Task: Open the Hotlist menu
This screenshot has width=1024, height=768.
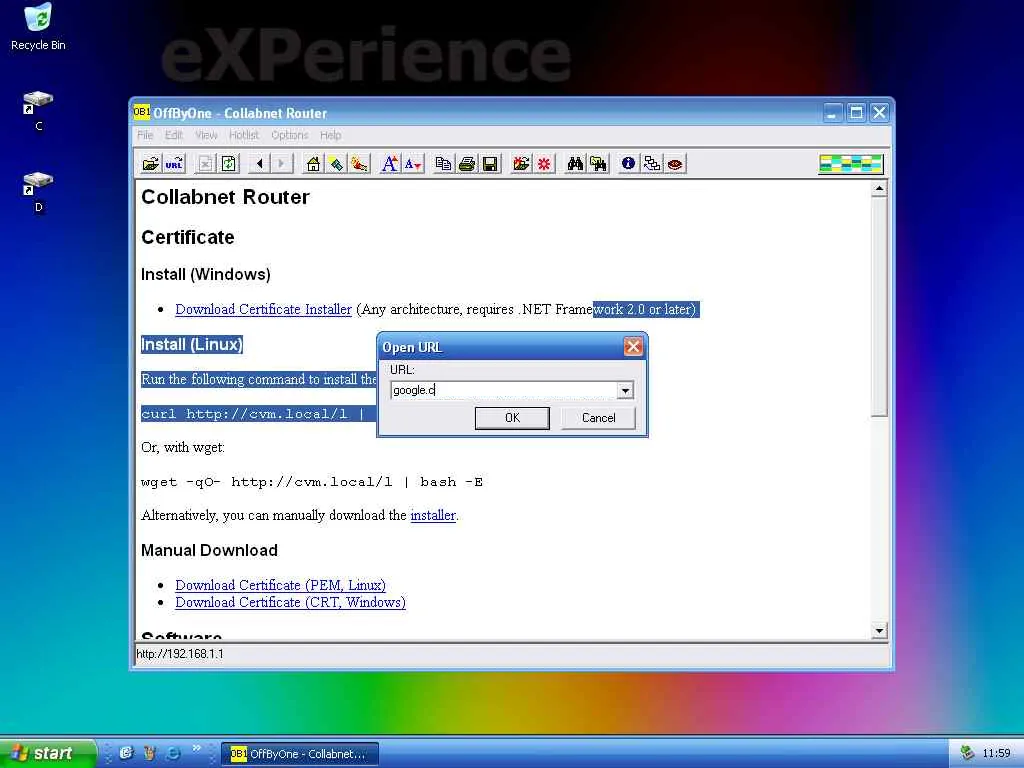Action: click(x=244, y=135)
